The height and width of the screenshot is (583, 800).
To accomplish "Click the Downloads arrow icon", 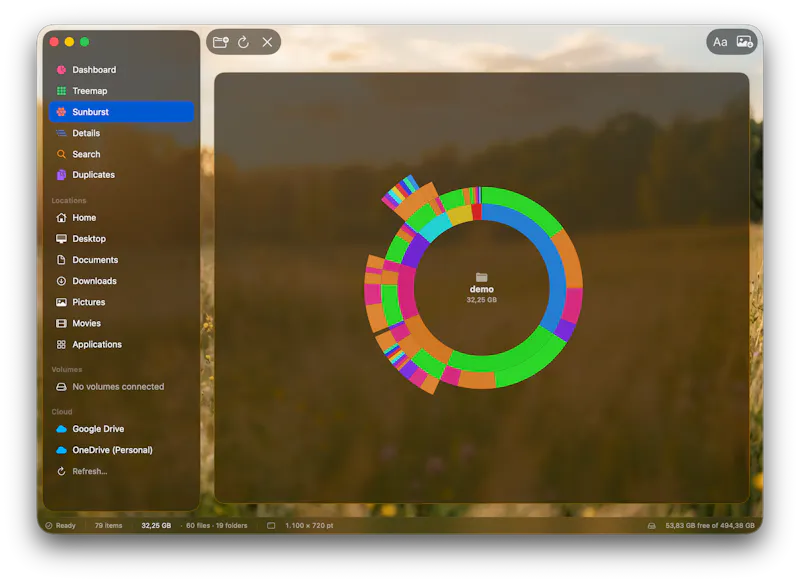I will 61,281.
